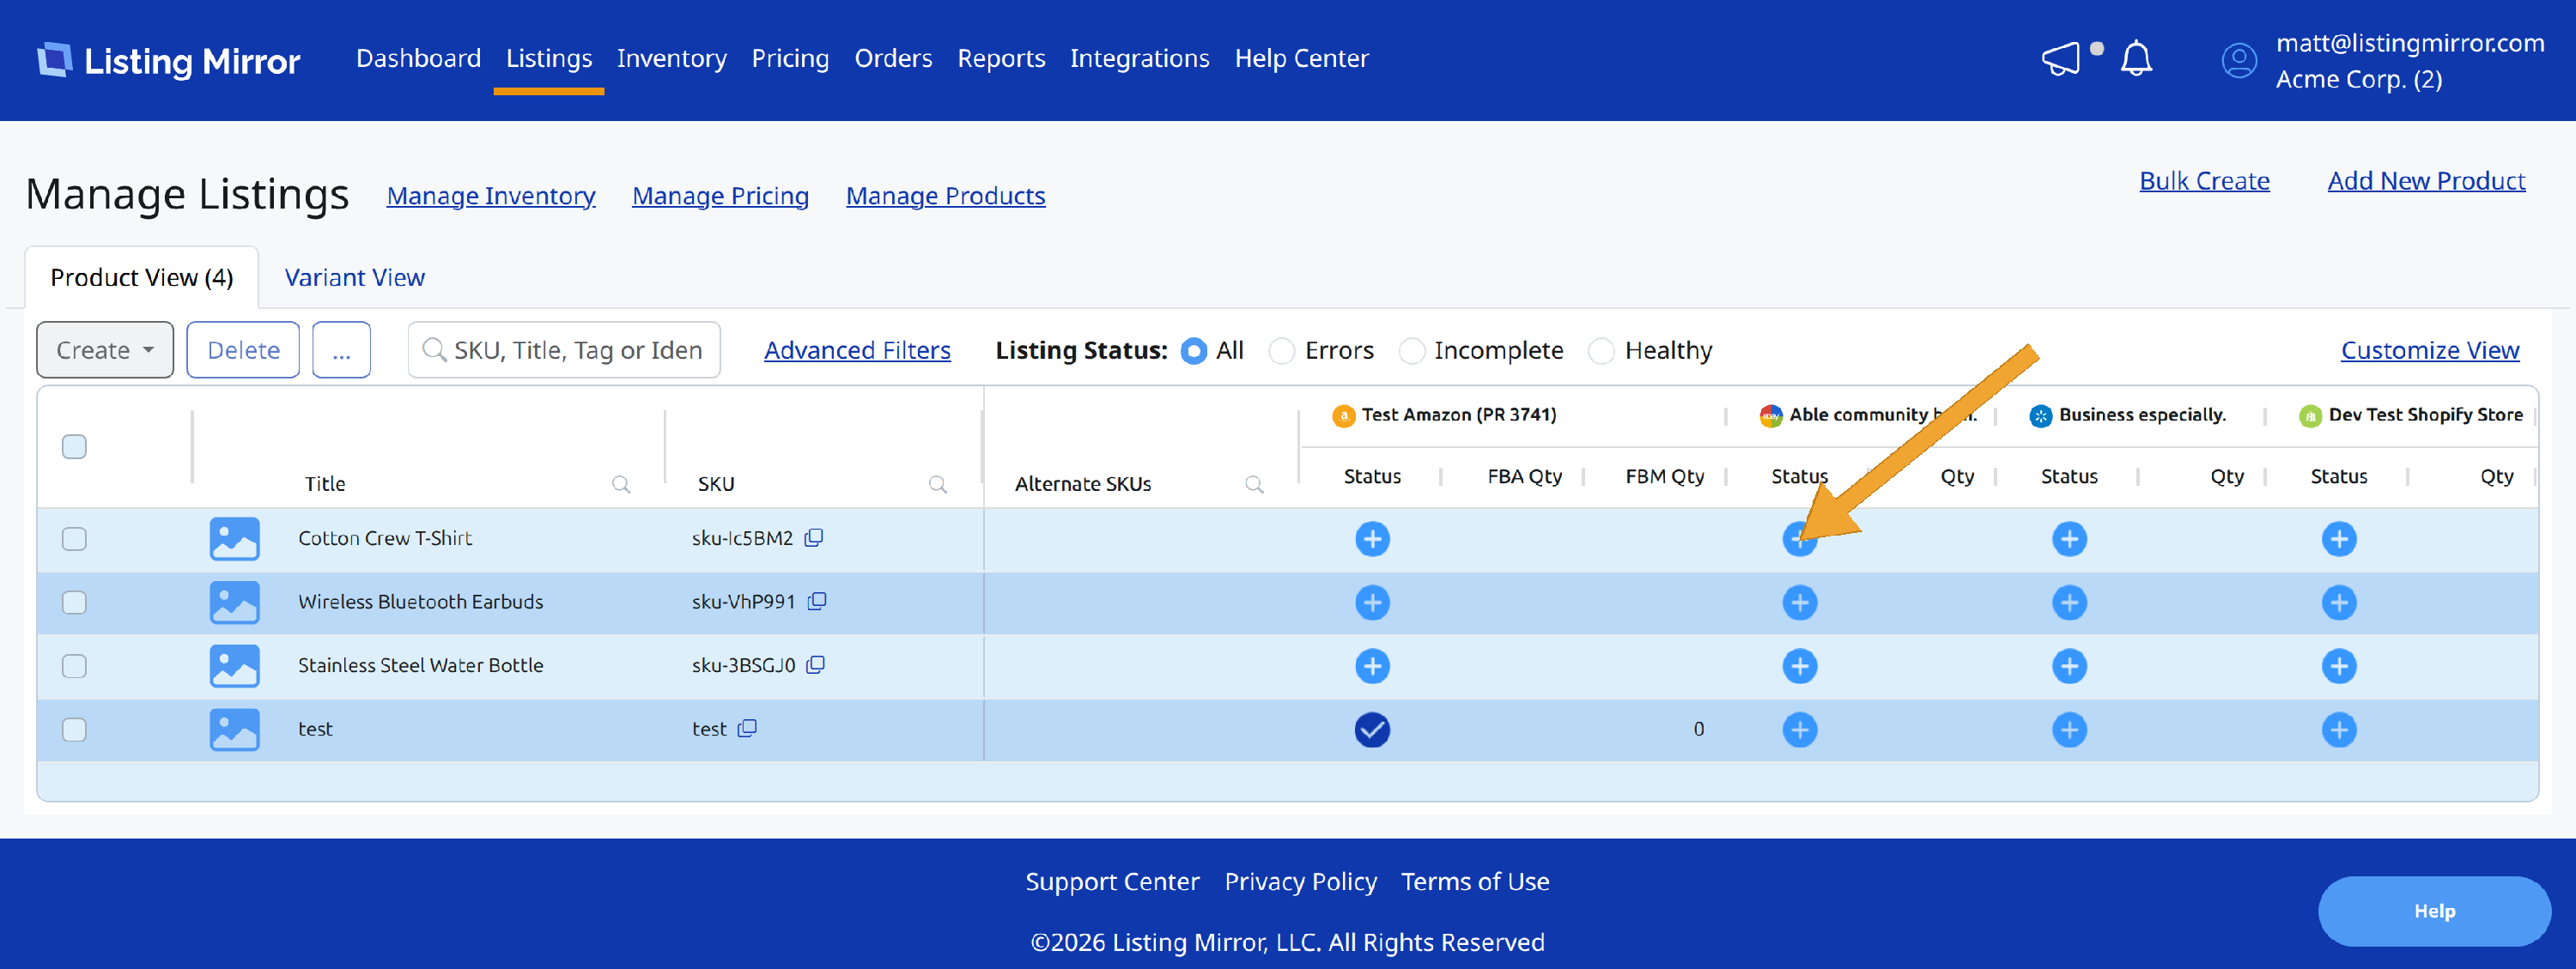The height and width of the screenshot is (969, 2576).
Task: Open Help Center in navigation
Action: 1301,58
